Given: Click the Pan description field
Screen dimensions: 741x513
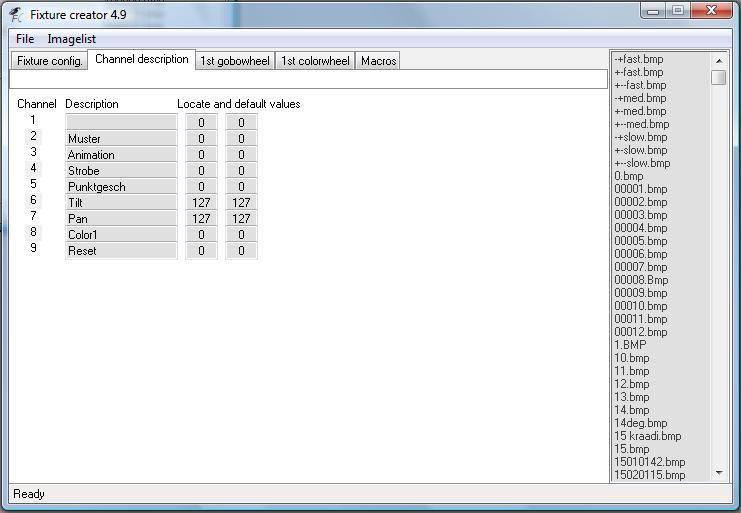Looking at the screenshot, I should point(121,219).
